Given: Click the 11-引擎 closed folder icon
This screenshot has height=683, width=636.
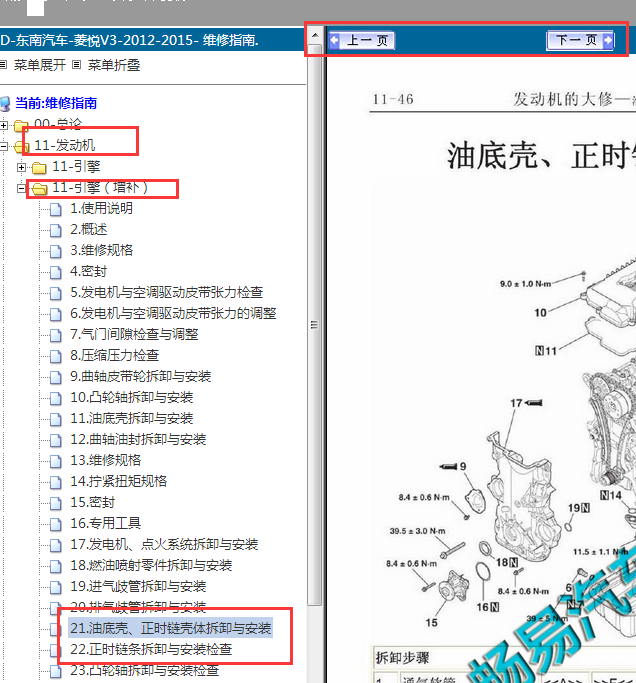Looking at the screenshot, I should tap(39, 168).
